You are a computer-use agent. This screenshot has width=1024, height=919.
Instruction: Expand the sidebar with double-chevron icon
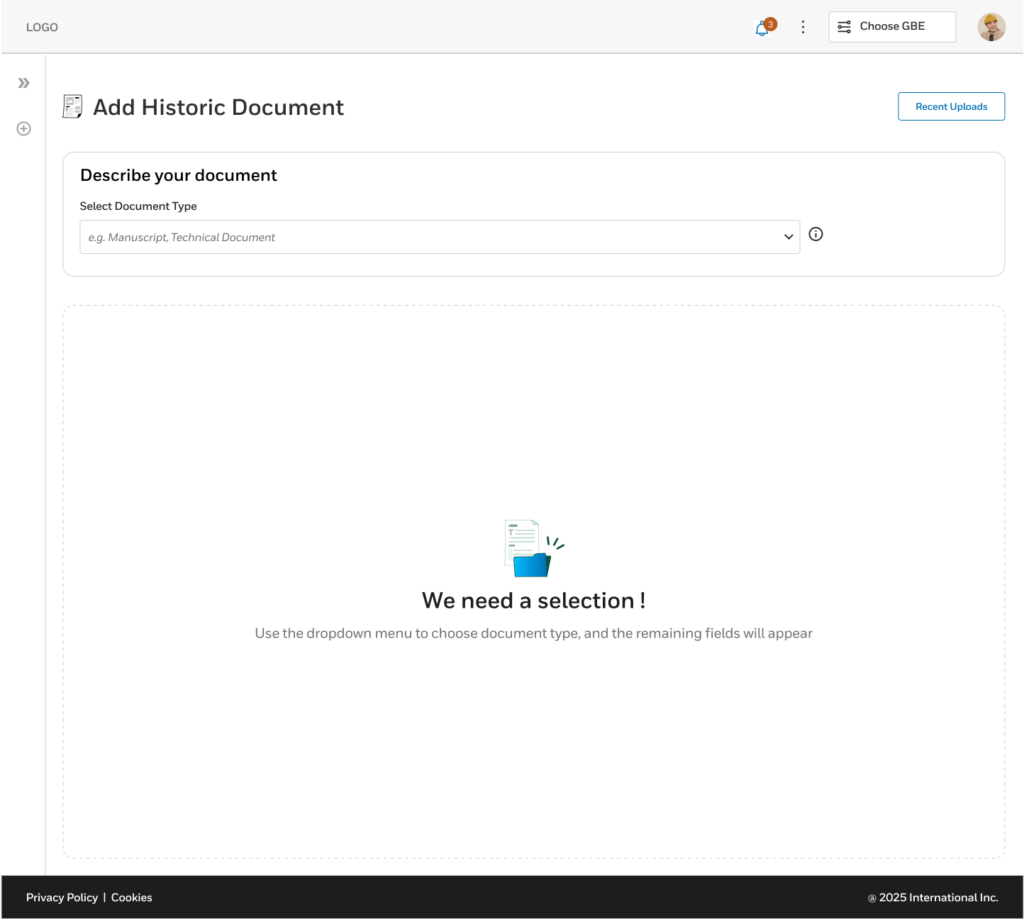point(24,83)
